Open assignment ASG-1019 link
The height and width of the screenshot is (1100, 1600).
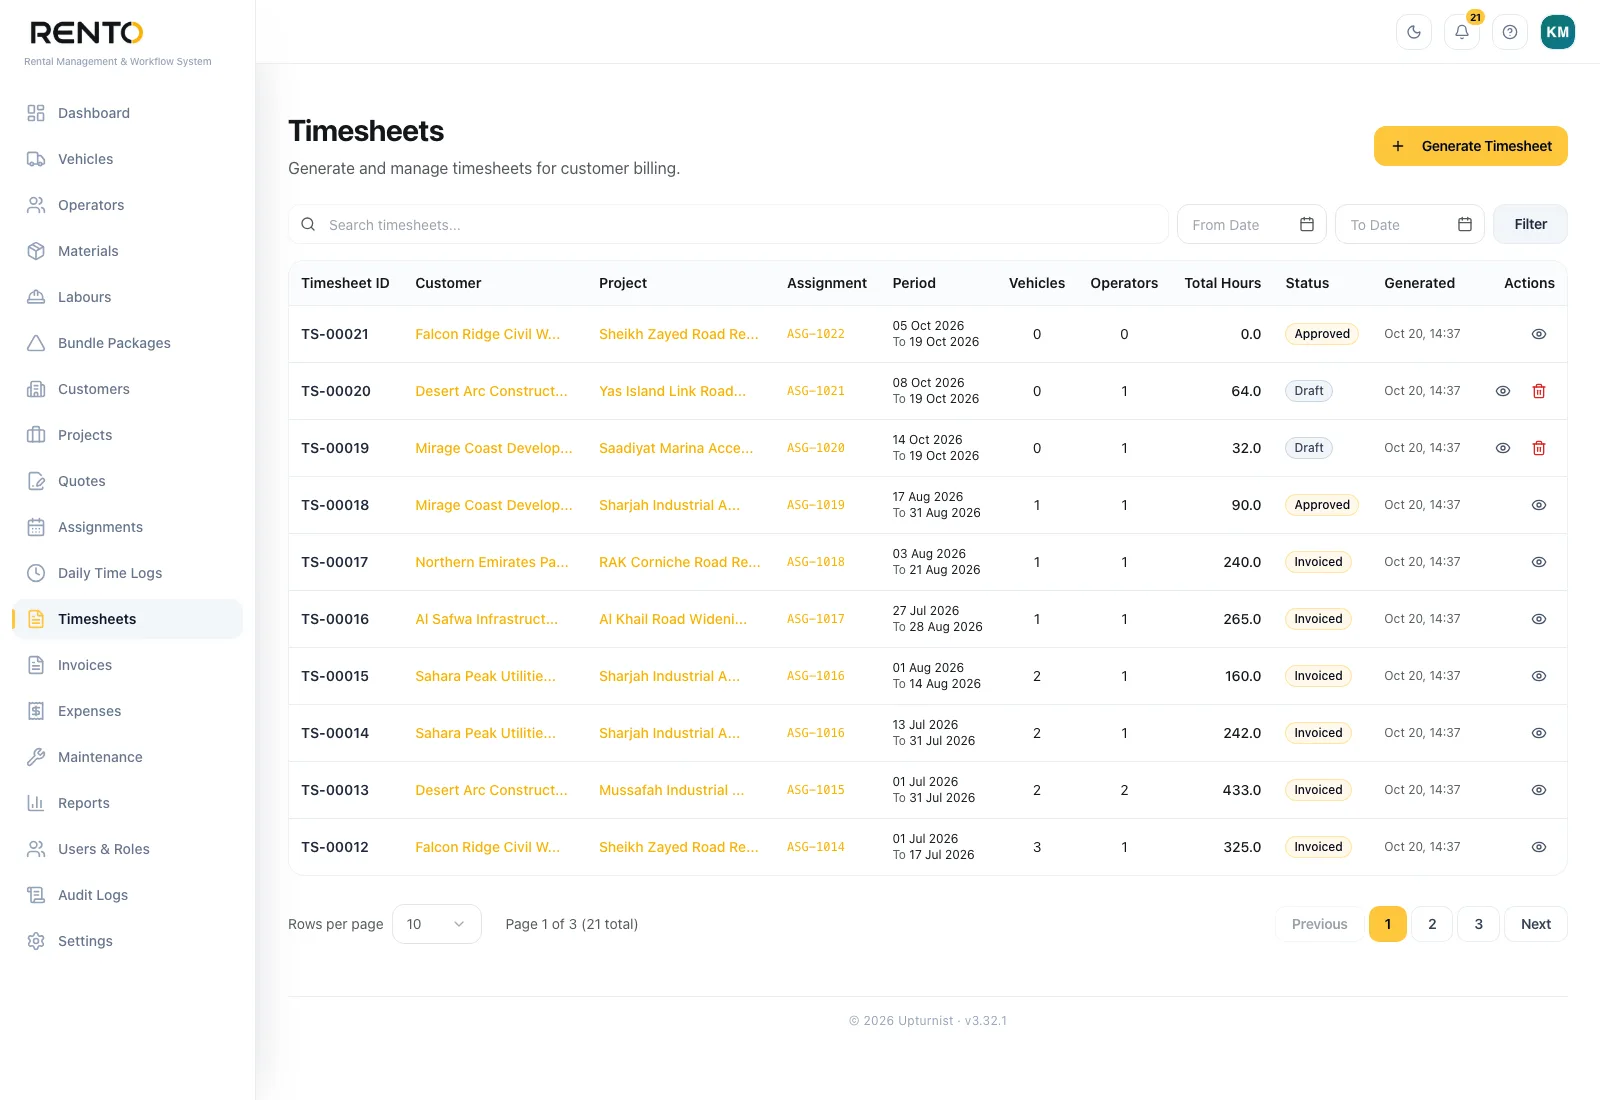click(x=815, y=505)
